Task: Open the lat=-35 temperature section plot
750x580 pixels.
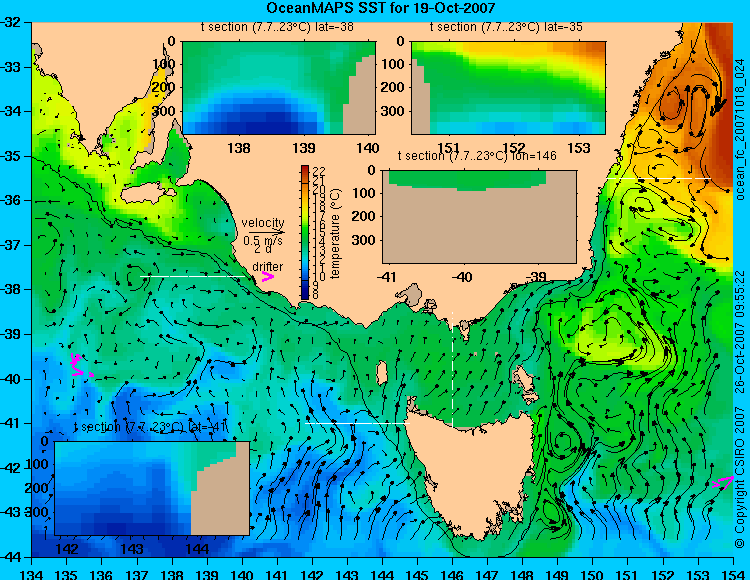Action: [508, 88]
